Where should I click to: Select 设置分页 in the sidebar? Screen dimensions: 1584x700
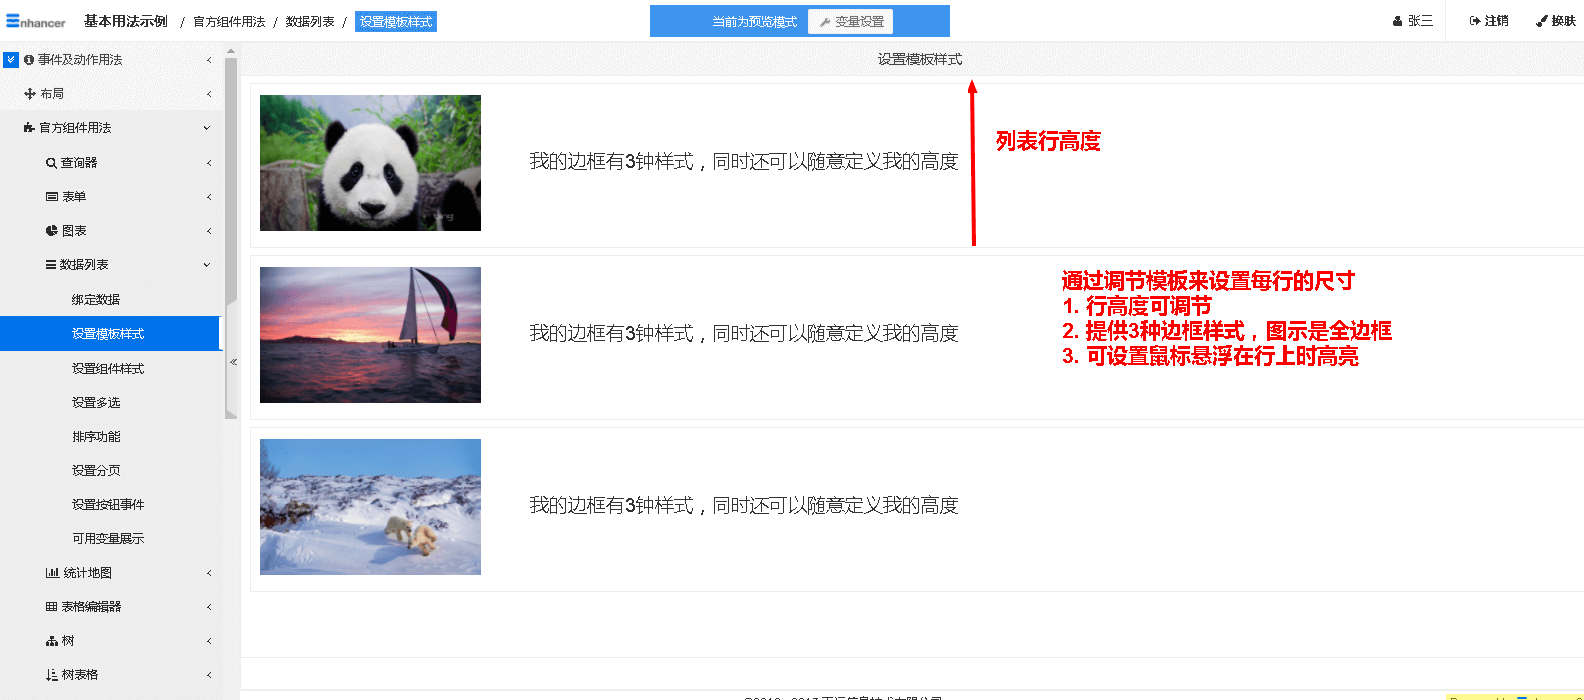point(96,471)
